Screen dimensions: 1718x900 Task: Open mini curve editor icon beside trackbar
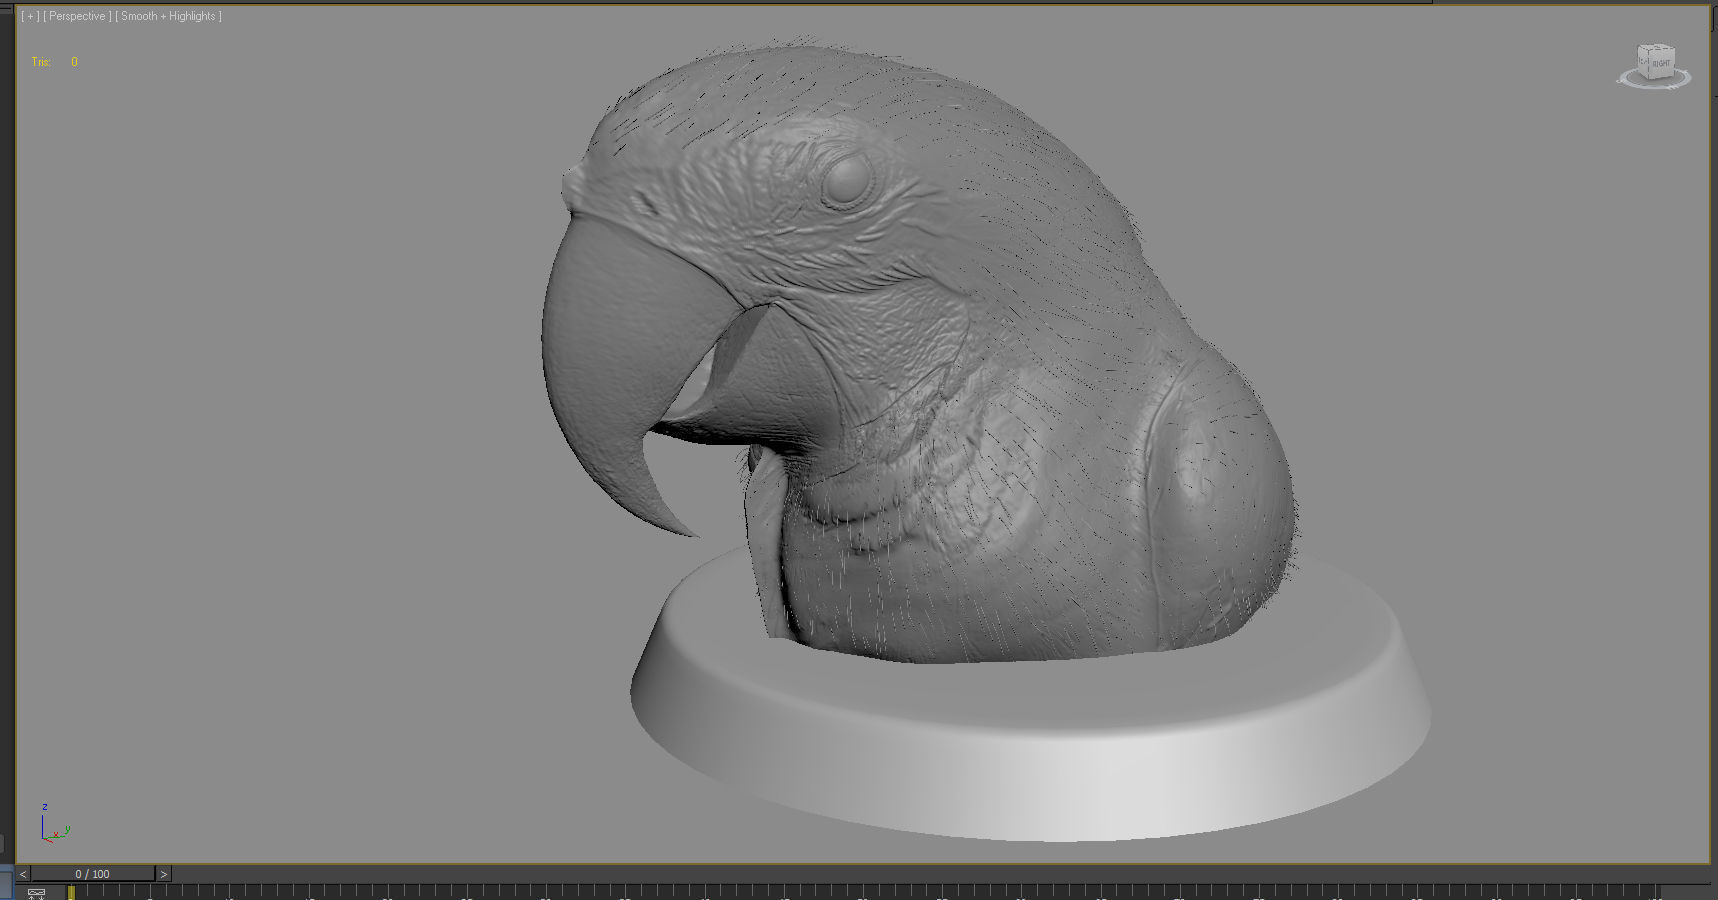point(37,893)
